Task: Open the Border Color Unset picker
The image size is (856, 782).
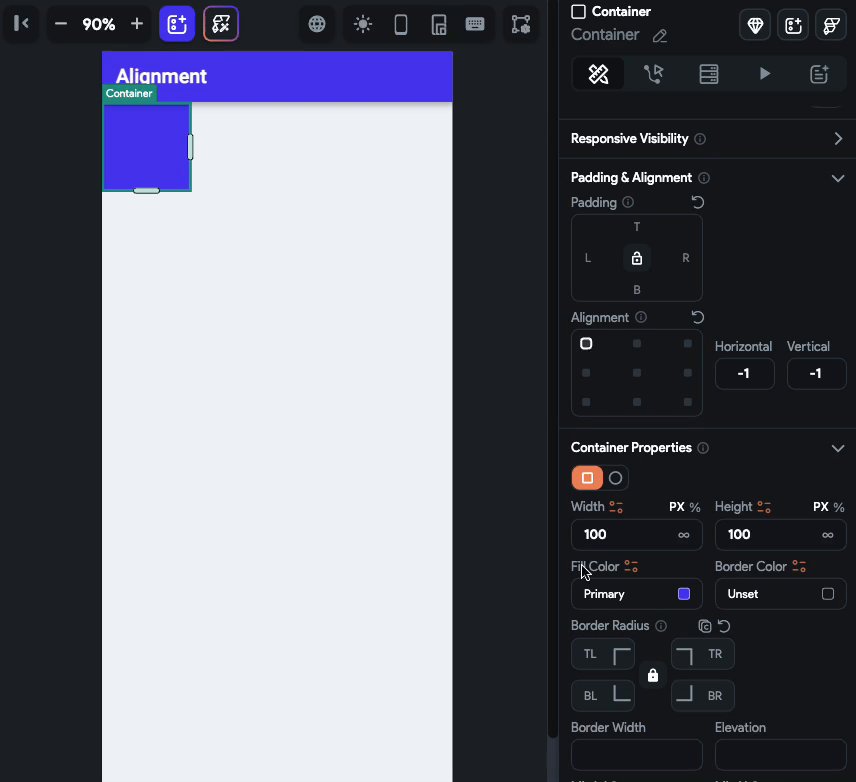Action: pos(781,594)
